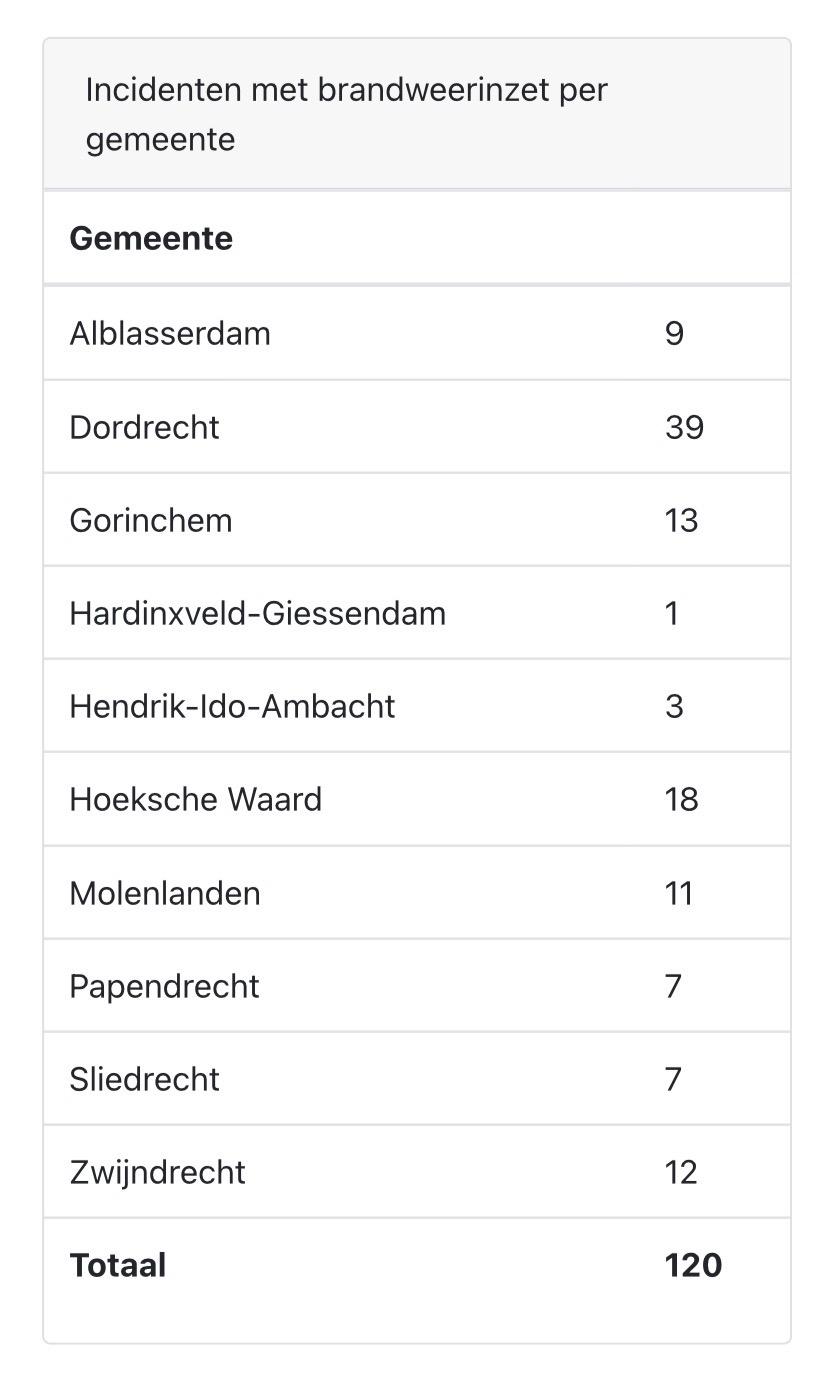
Task: Select the Alblasserdam row name
Action: tap(170, 333)
